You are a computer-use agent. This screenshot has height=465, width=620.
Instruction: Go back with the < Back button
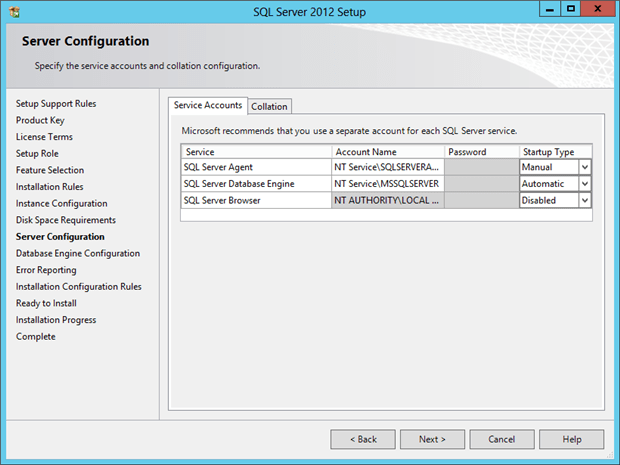(x=363, y=439)
